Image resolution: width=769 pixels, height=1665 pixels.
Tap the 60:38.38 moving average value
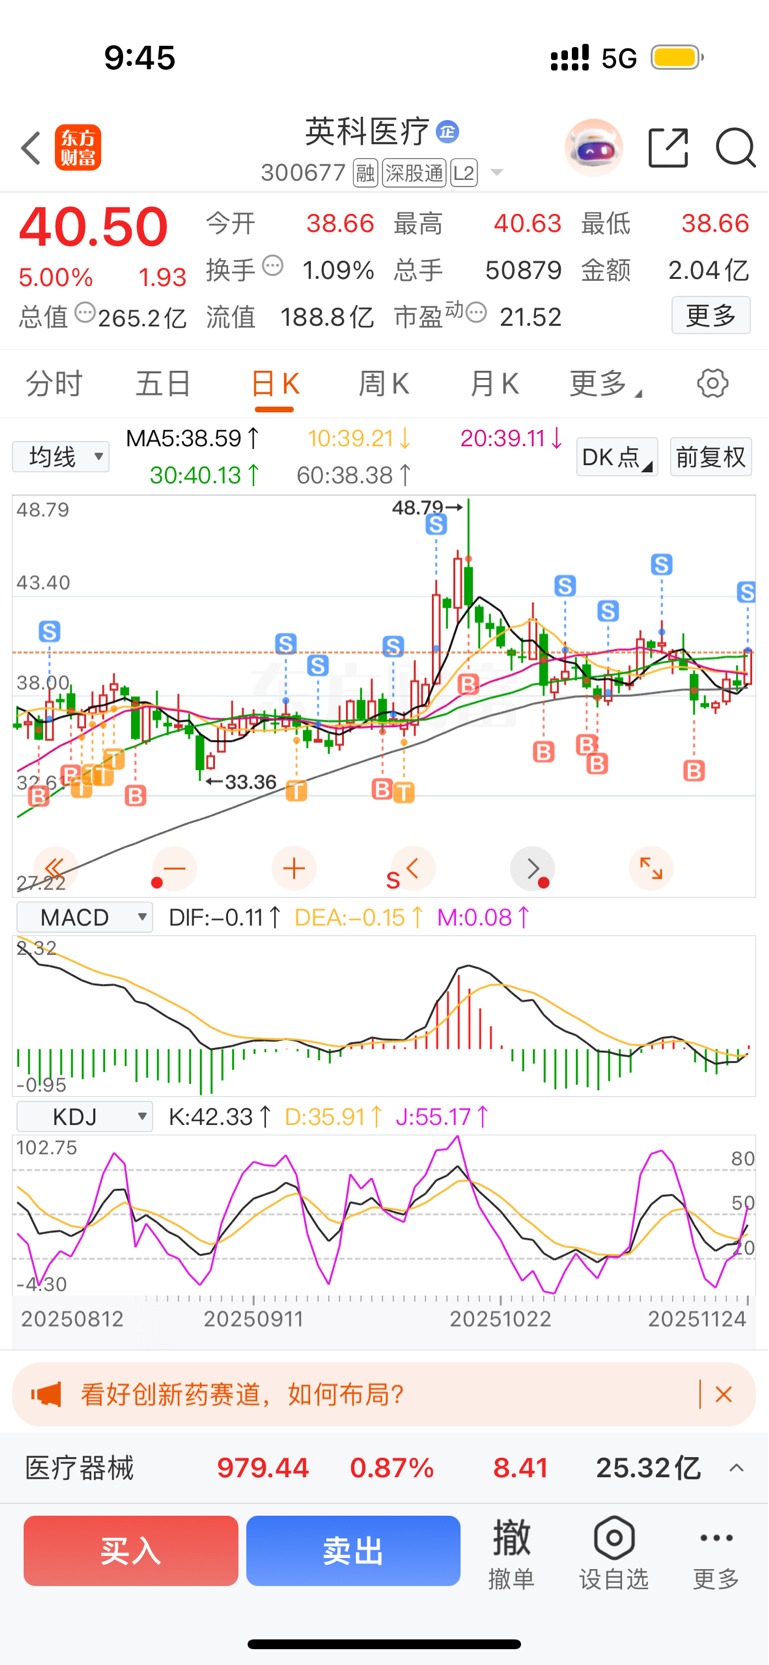pos(354,475)
